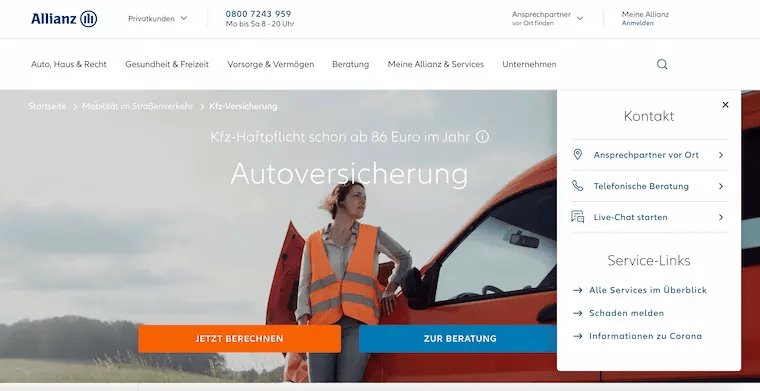Open Auto, Haus & Recht menu
The height and width of the screenshot is (391, 760).
69,64
